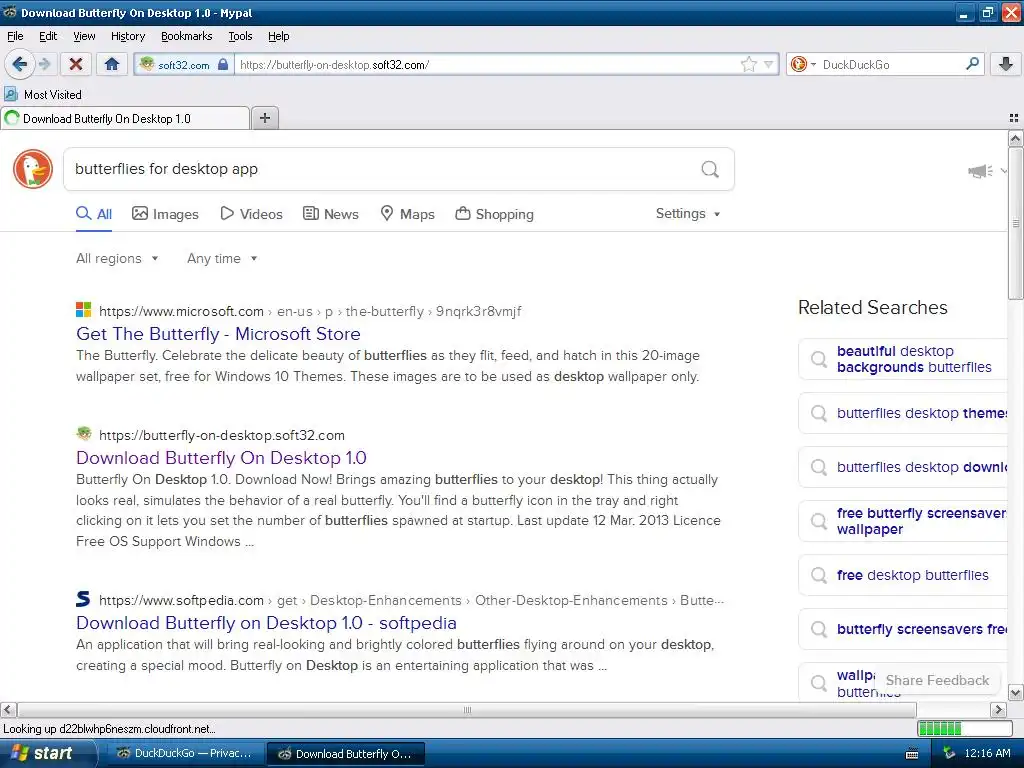Open the tab groups grid icon
This screenshot has height=768, width=1024.
click(x=1014, y=118)
